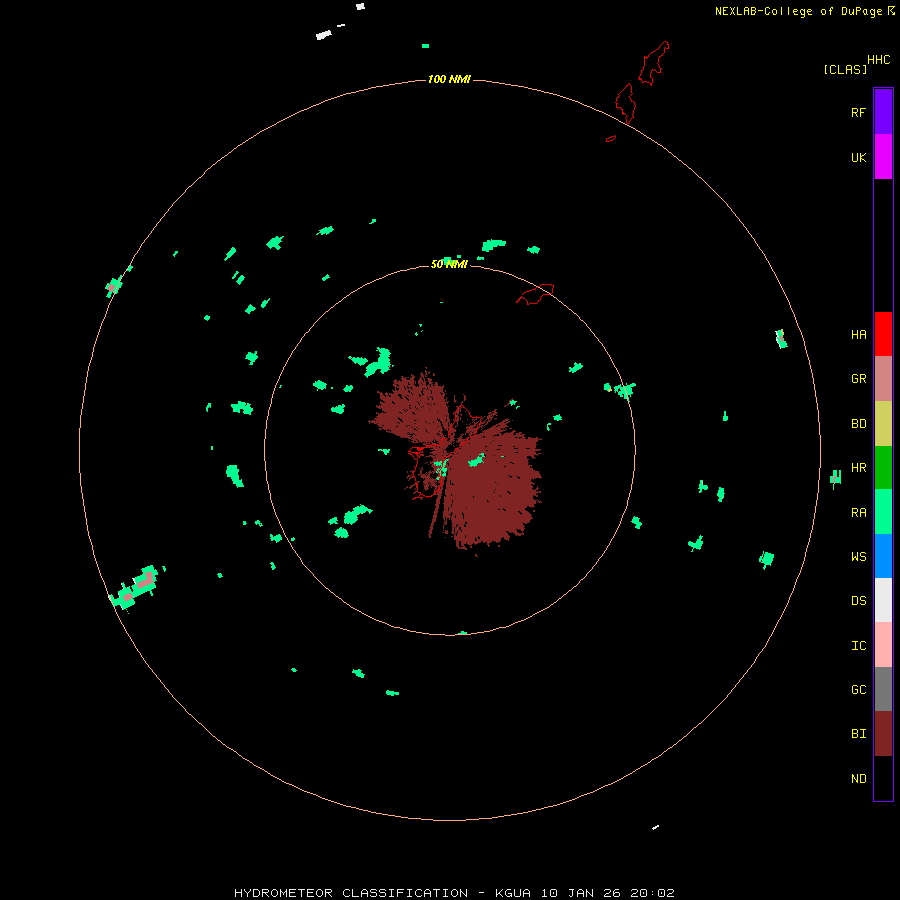Click the HHC product code text
Screen dimensions: 900x900
click(878, 60)
